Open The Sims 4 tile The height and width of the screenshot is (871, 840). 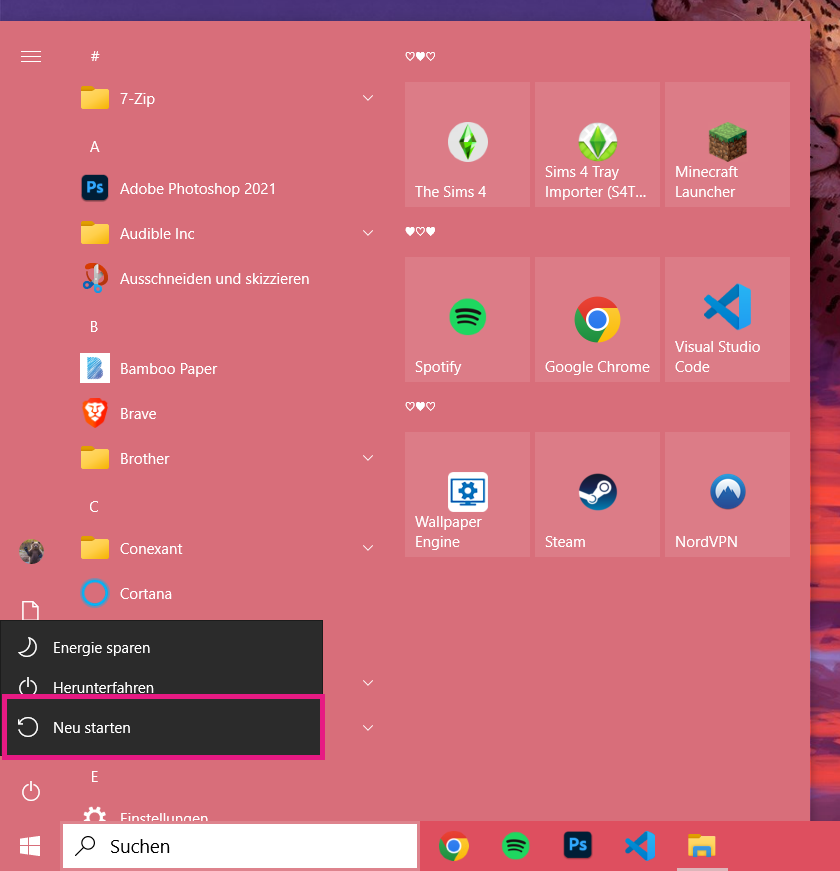467,144
